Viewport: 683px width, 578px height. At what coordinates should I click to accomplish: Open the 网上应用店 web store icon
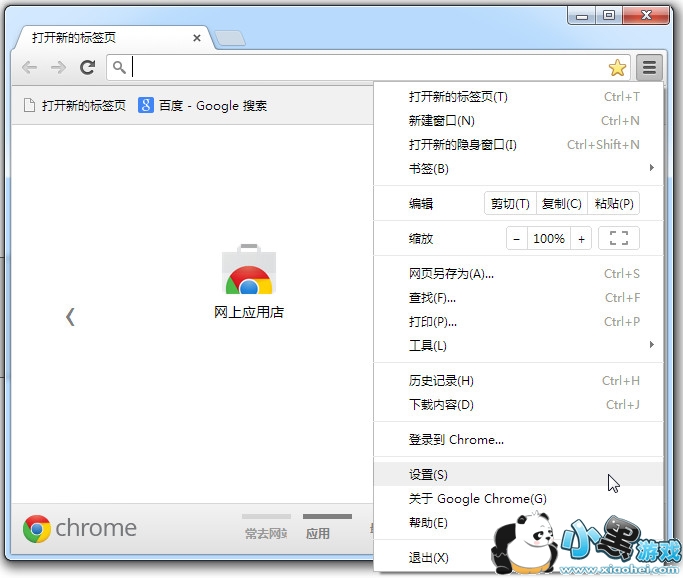249,281
